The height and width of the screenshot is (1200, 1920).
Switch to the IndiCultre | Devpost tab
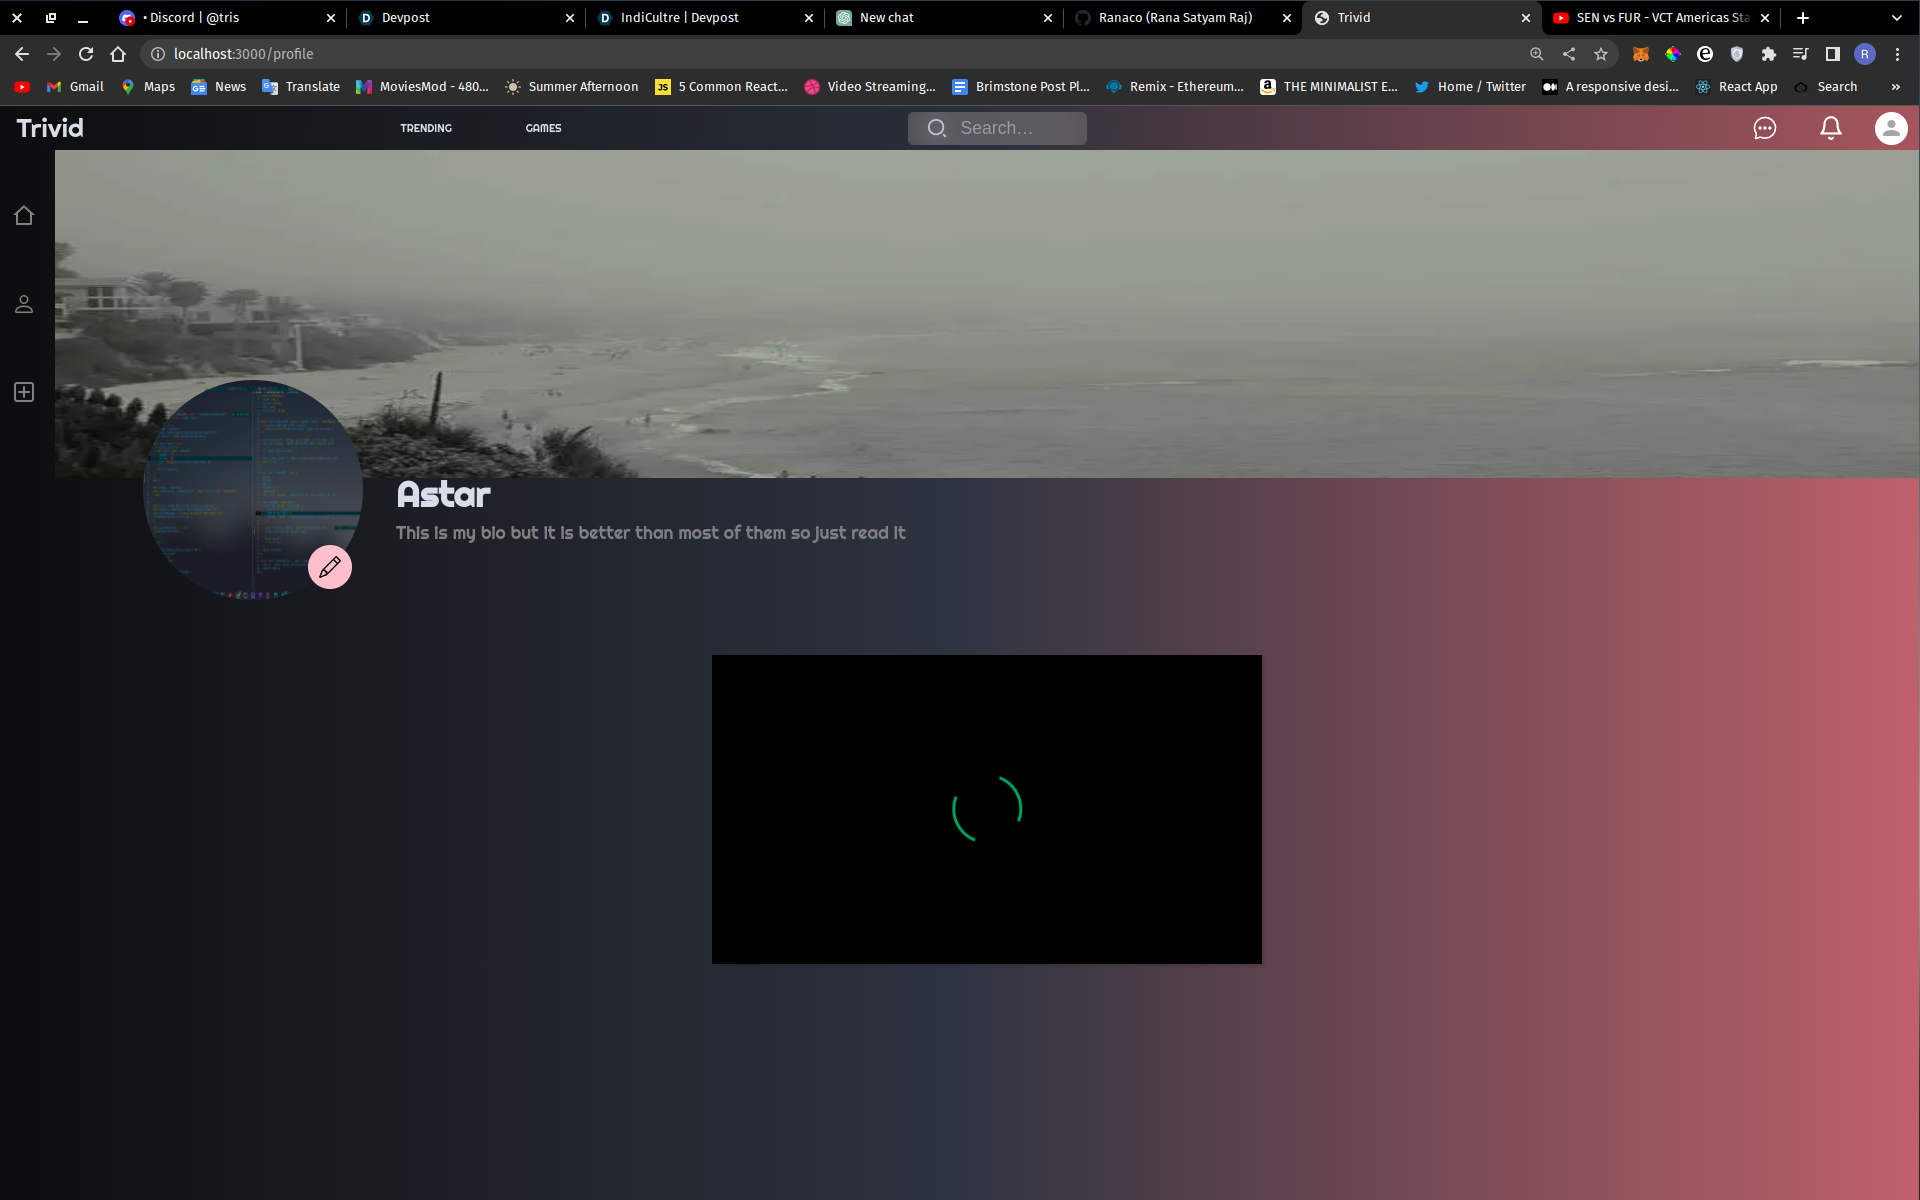pyautogui.click(x=680, y=18)
